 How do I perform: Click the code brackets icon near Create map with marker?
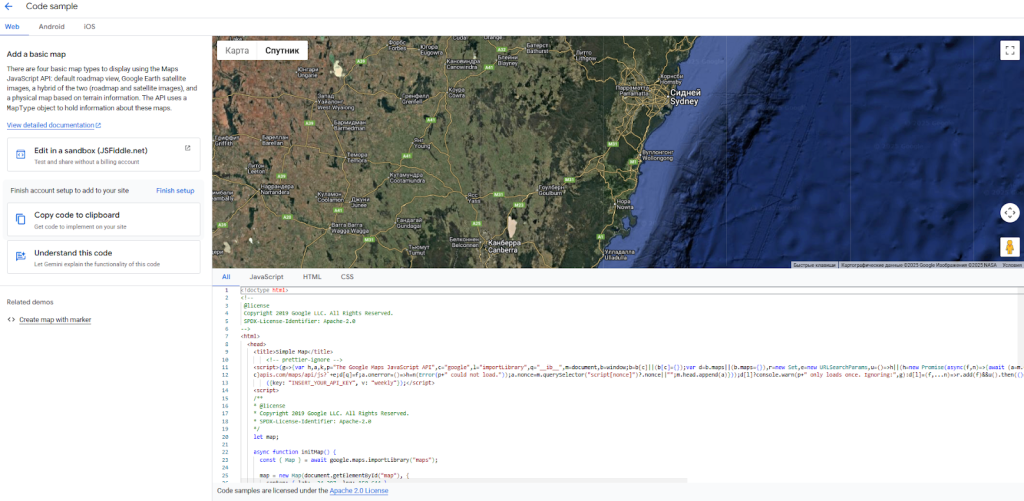click(11, 320)
